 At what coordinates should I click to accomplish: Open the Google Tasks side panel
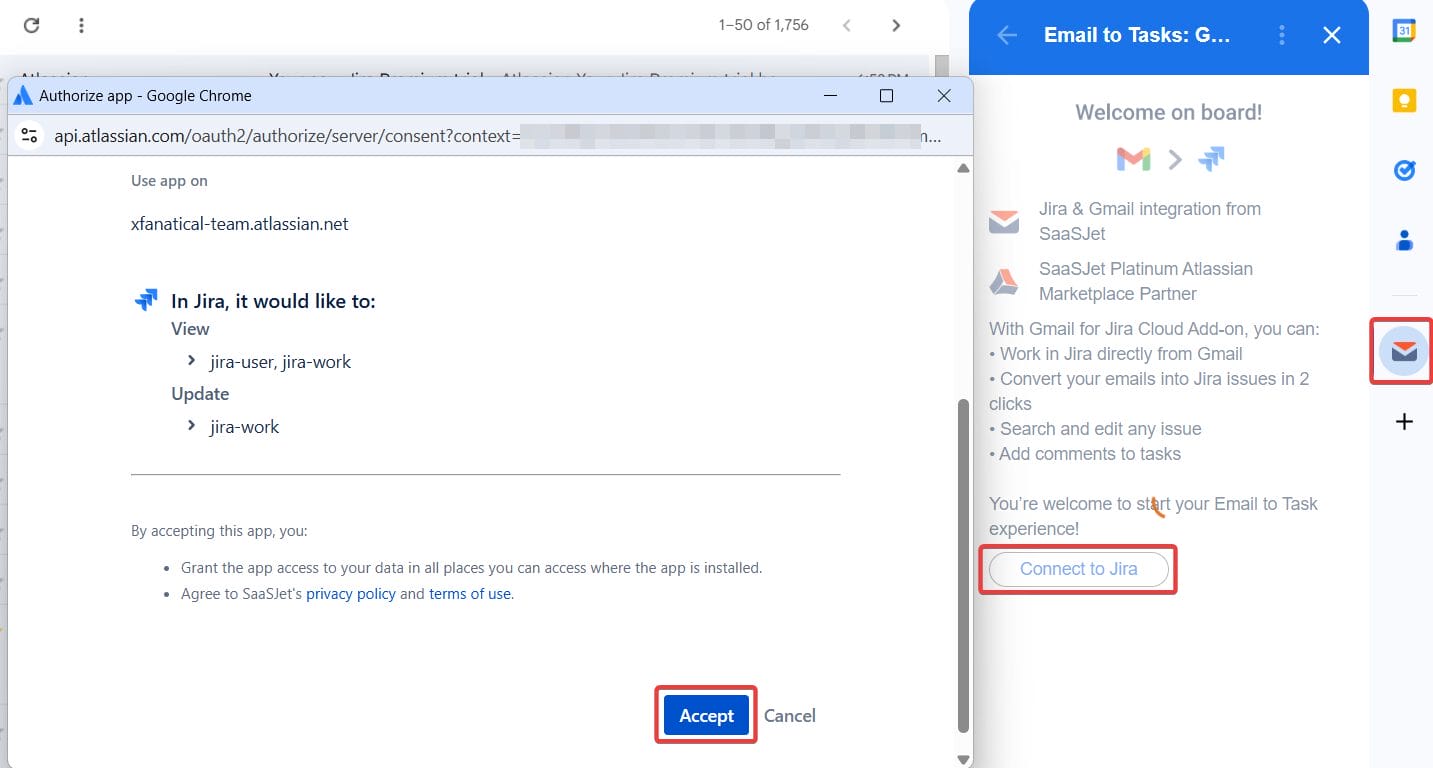[1404, 170]
